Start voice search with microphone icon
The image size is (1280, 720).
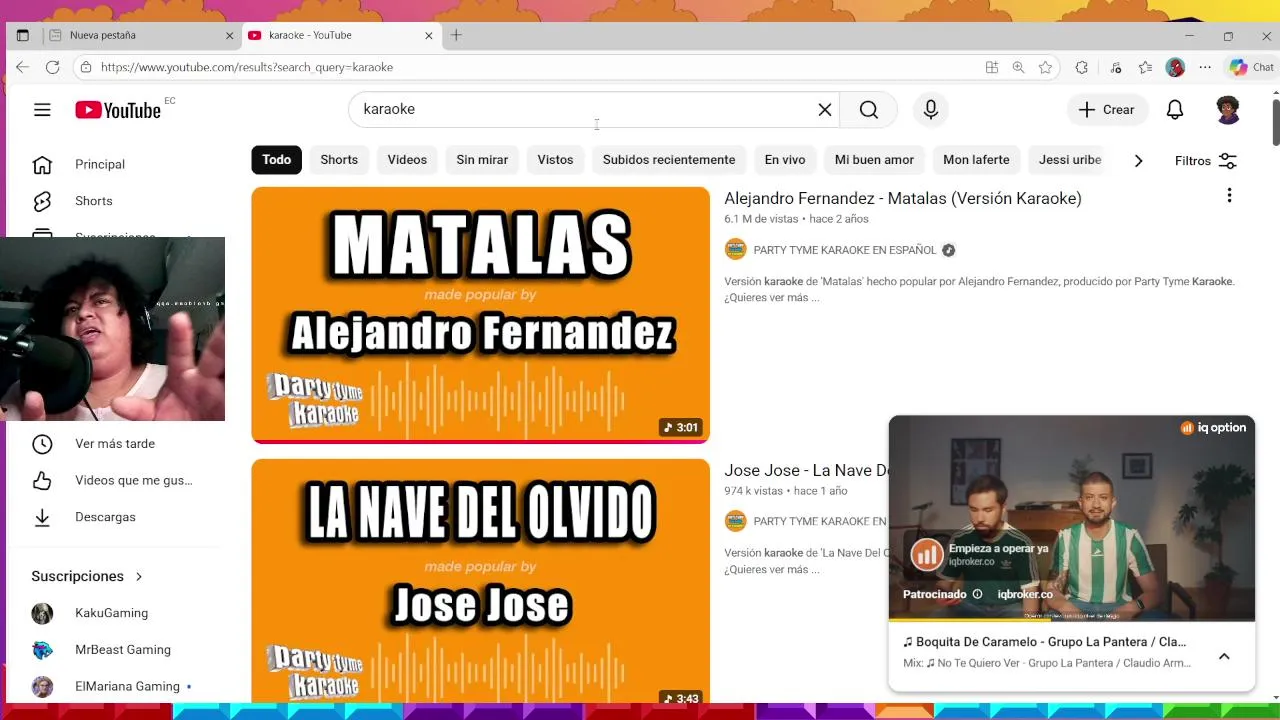click(x=931, y=110)
